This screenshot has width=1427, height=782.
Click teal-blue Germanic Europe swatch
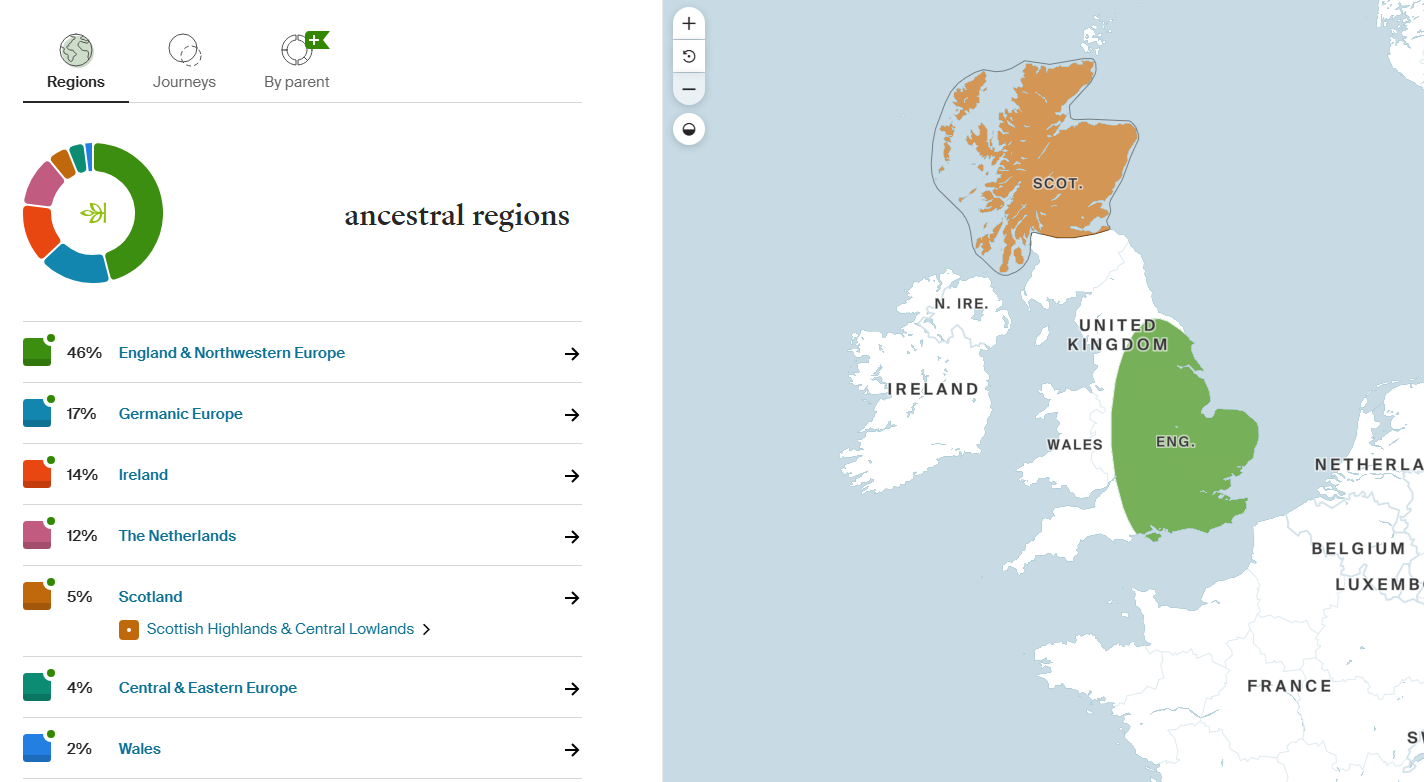[37, 413]
